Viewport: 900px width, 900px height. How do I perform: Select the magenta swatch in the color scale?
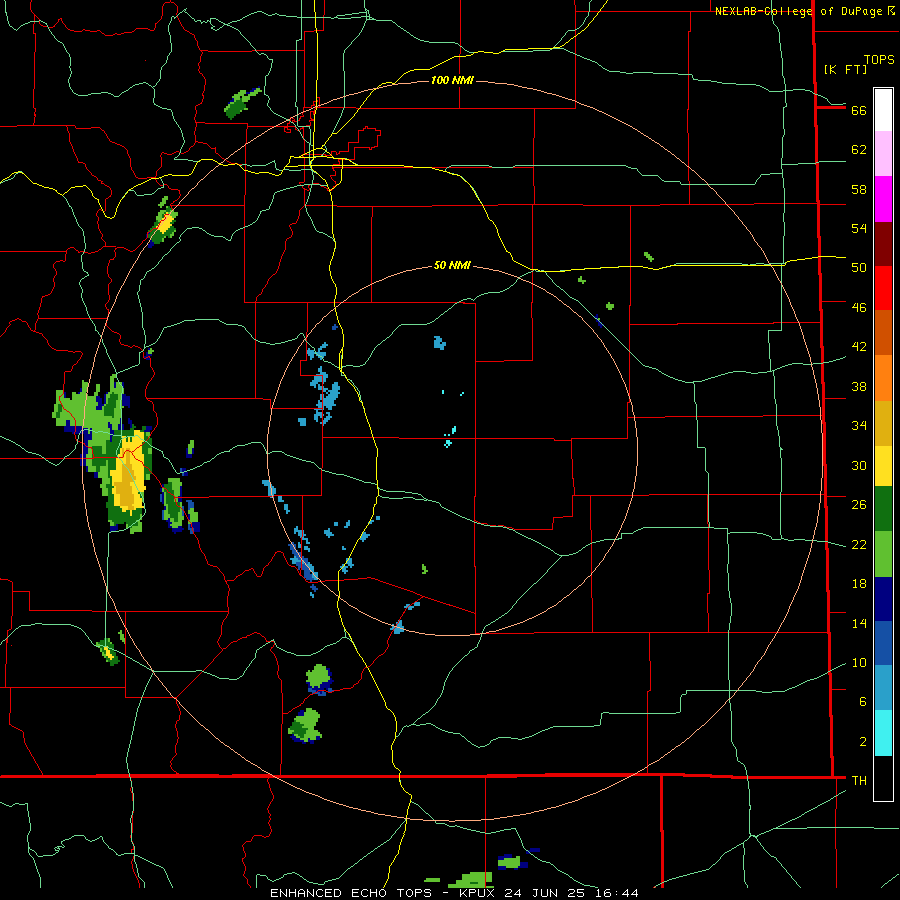click(883, 199)
